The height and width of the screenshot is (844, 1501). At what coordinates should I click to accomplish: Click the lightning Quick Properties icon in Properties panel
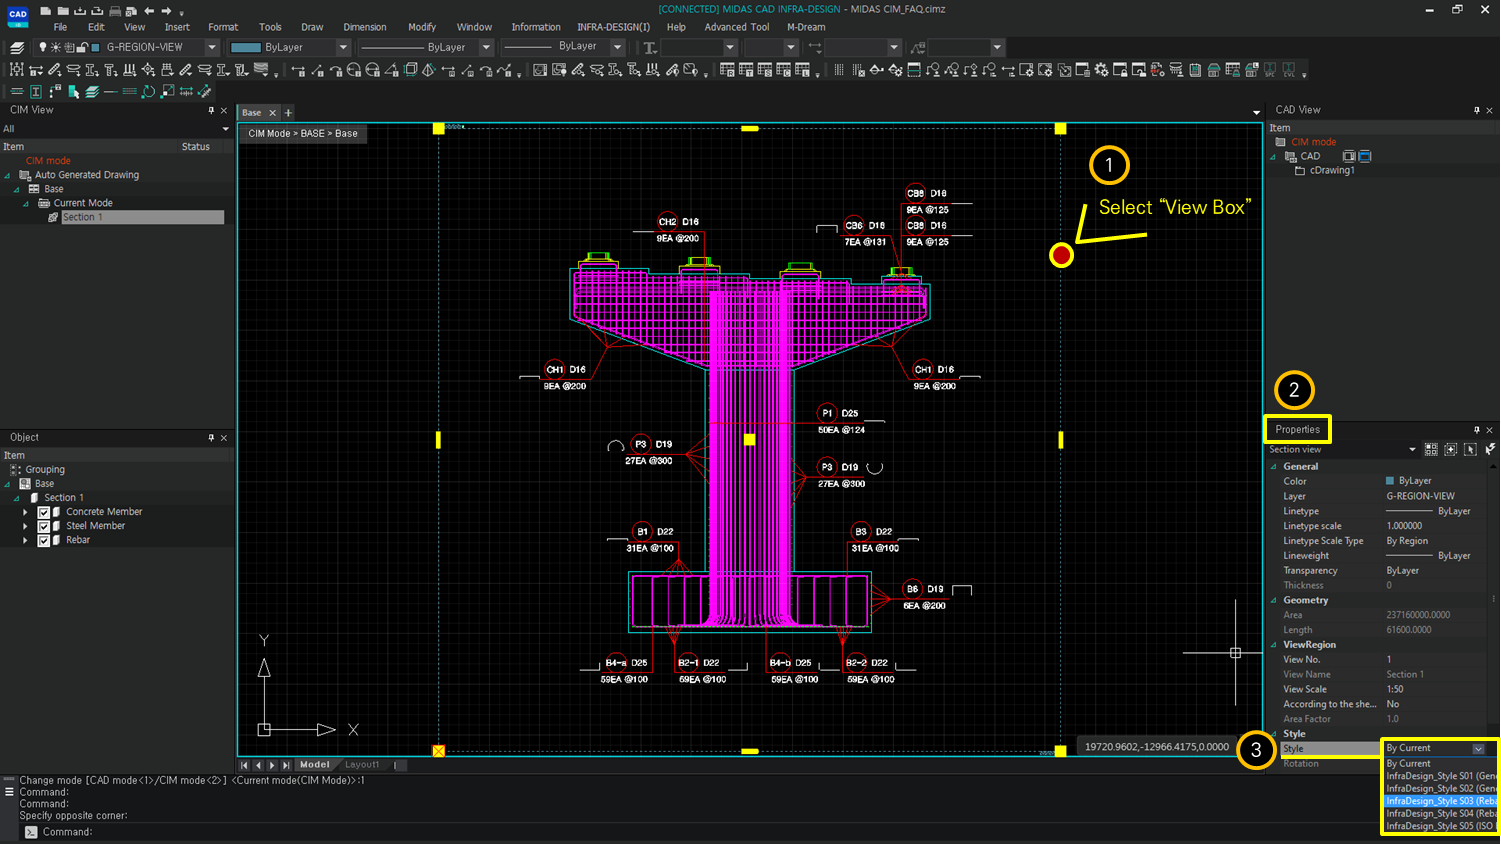pyautogui.click(x=1490, y=449)
